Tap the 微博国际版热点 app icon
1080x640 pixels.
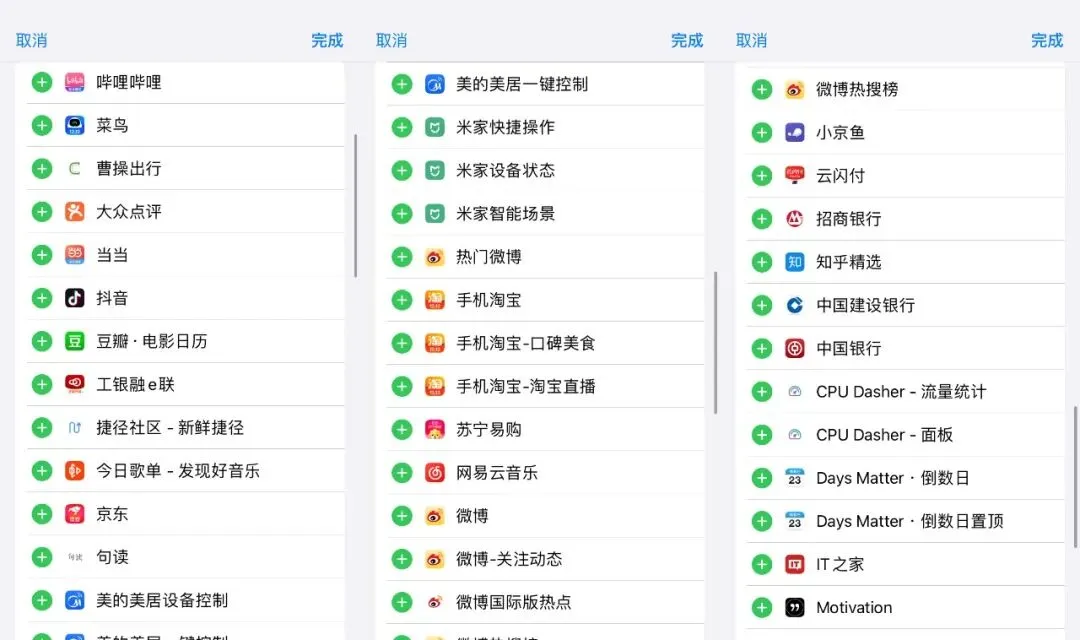tap(435, 602)
